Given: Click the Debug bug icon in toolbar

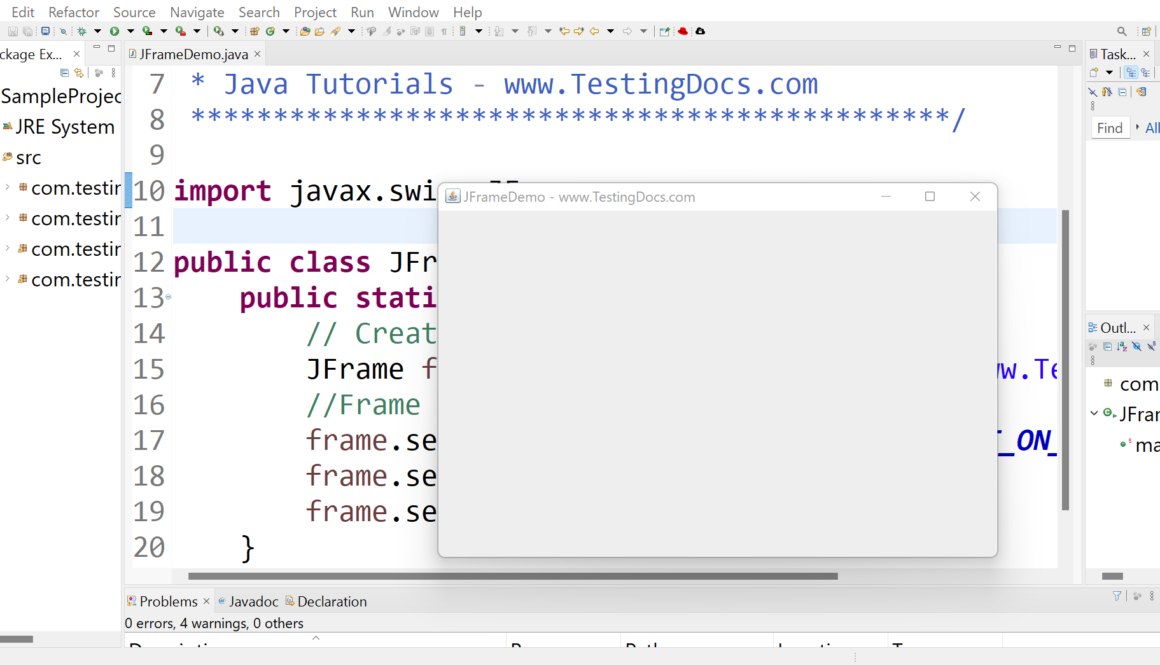Looking at the screenshot, I should coord(82,32).
